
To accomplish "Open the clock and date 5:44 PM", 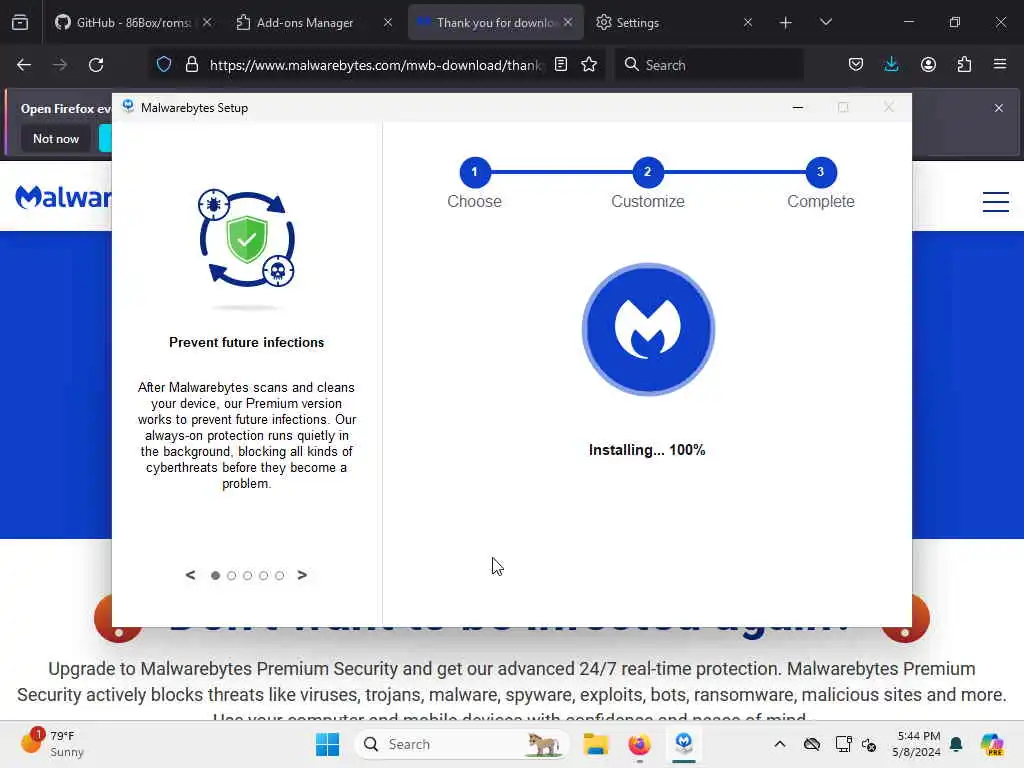I will coord(917,744).
